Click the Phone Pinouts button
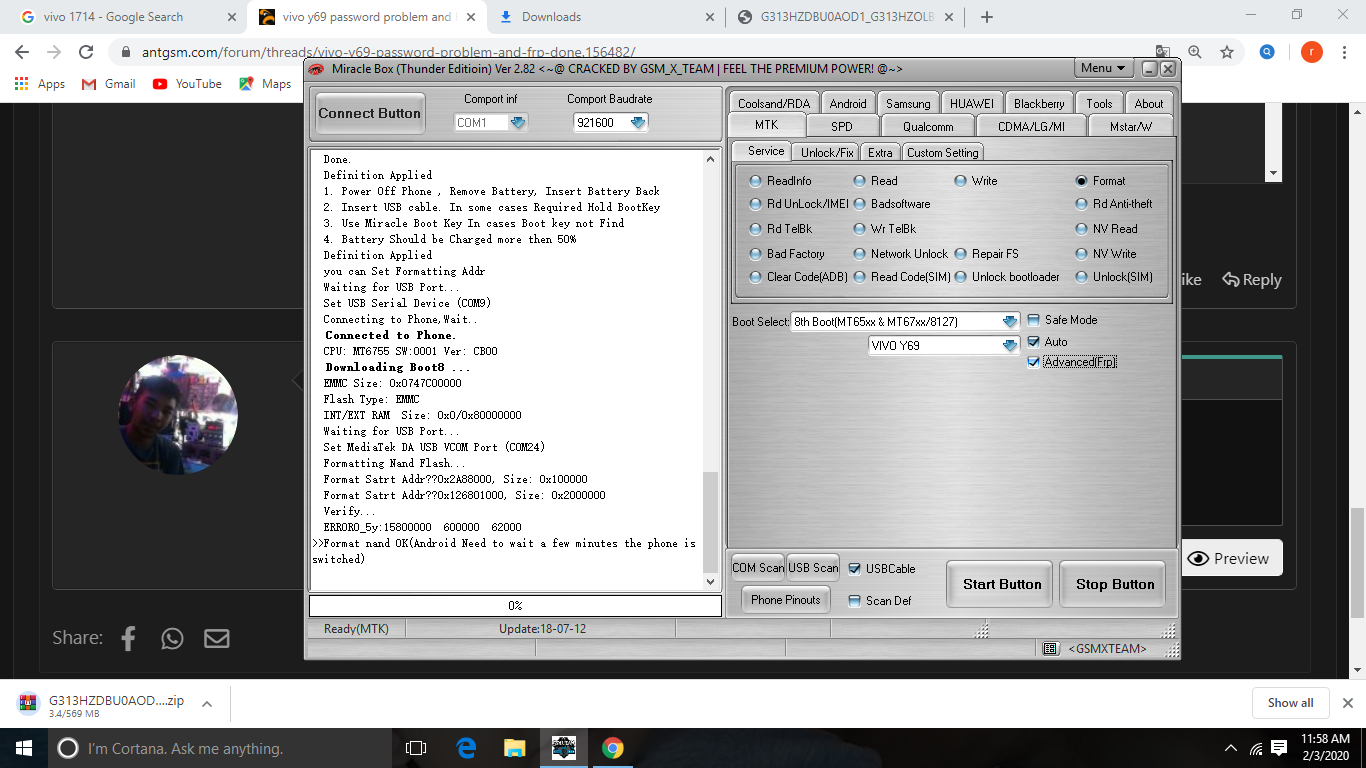This screenshot has height=768, width=1366. (x=786, y=600)
